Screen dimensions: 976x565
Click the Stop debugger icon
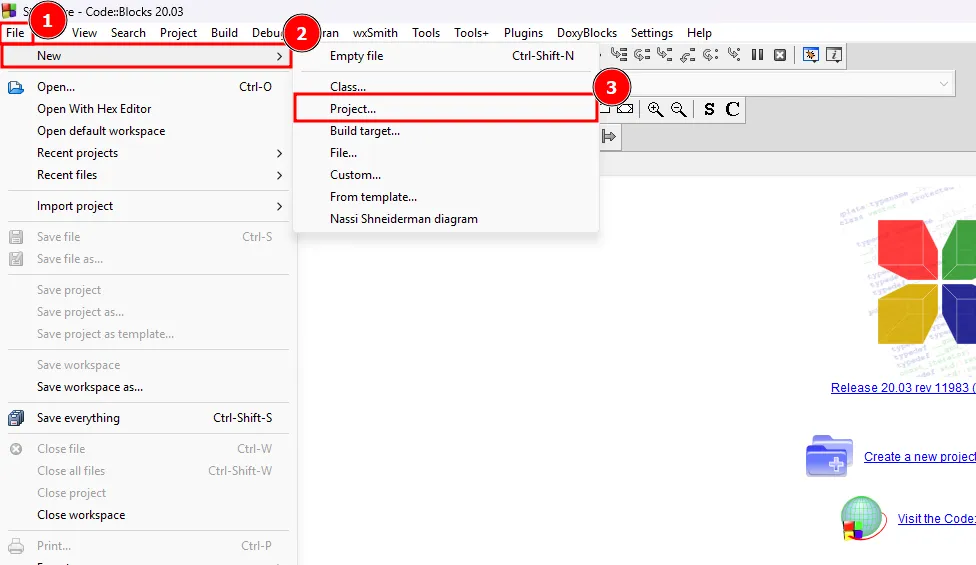780,55
